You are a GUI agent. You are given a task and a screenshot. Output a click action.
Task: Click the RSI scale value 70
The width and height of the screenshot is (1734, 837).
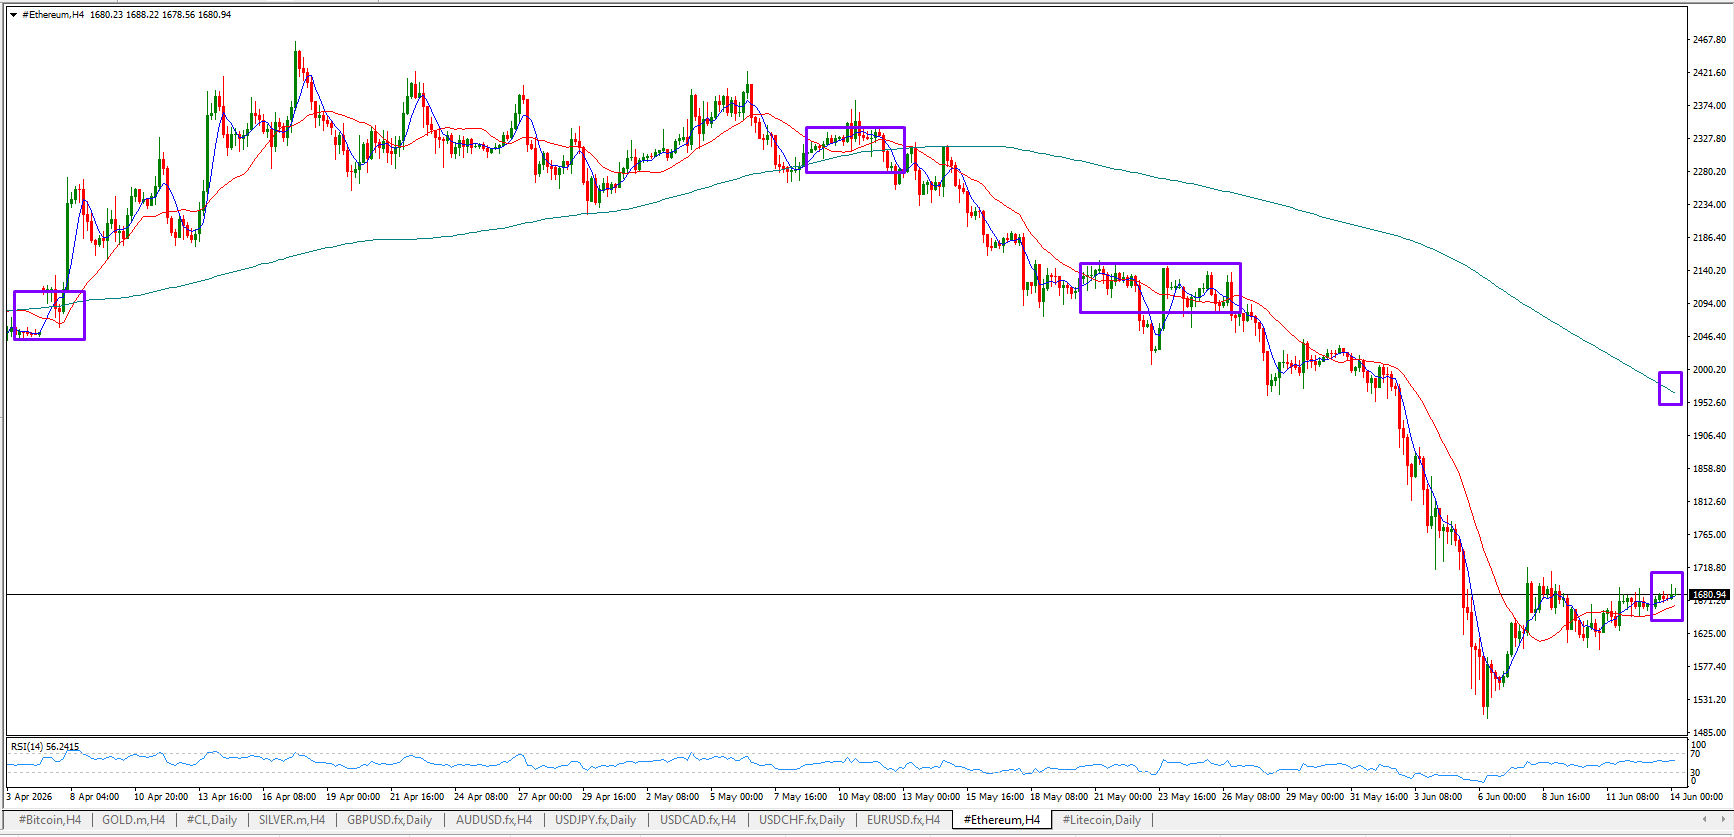pos(1696,754)
